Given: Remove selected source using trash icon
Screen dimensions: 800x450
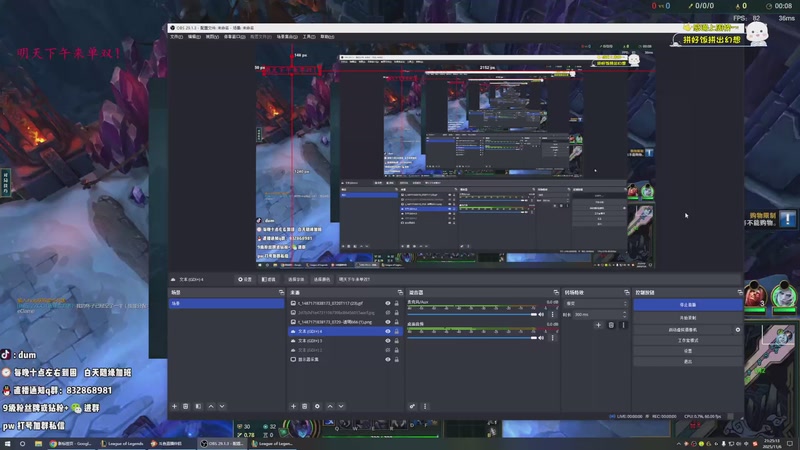Looking at the screenshot, I should pos(305,406).
